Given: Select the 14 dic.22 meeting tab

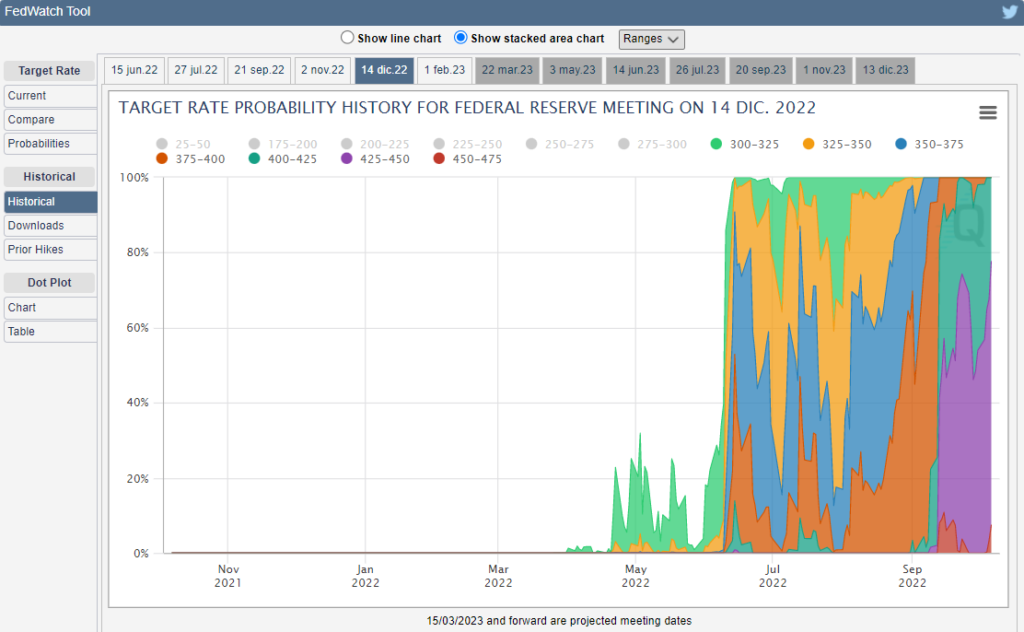Looking at the screenshot, I should (384, 70).
